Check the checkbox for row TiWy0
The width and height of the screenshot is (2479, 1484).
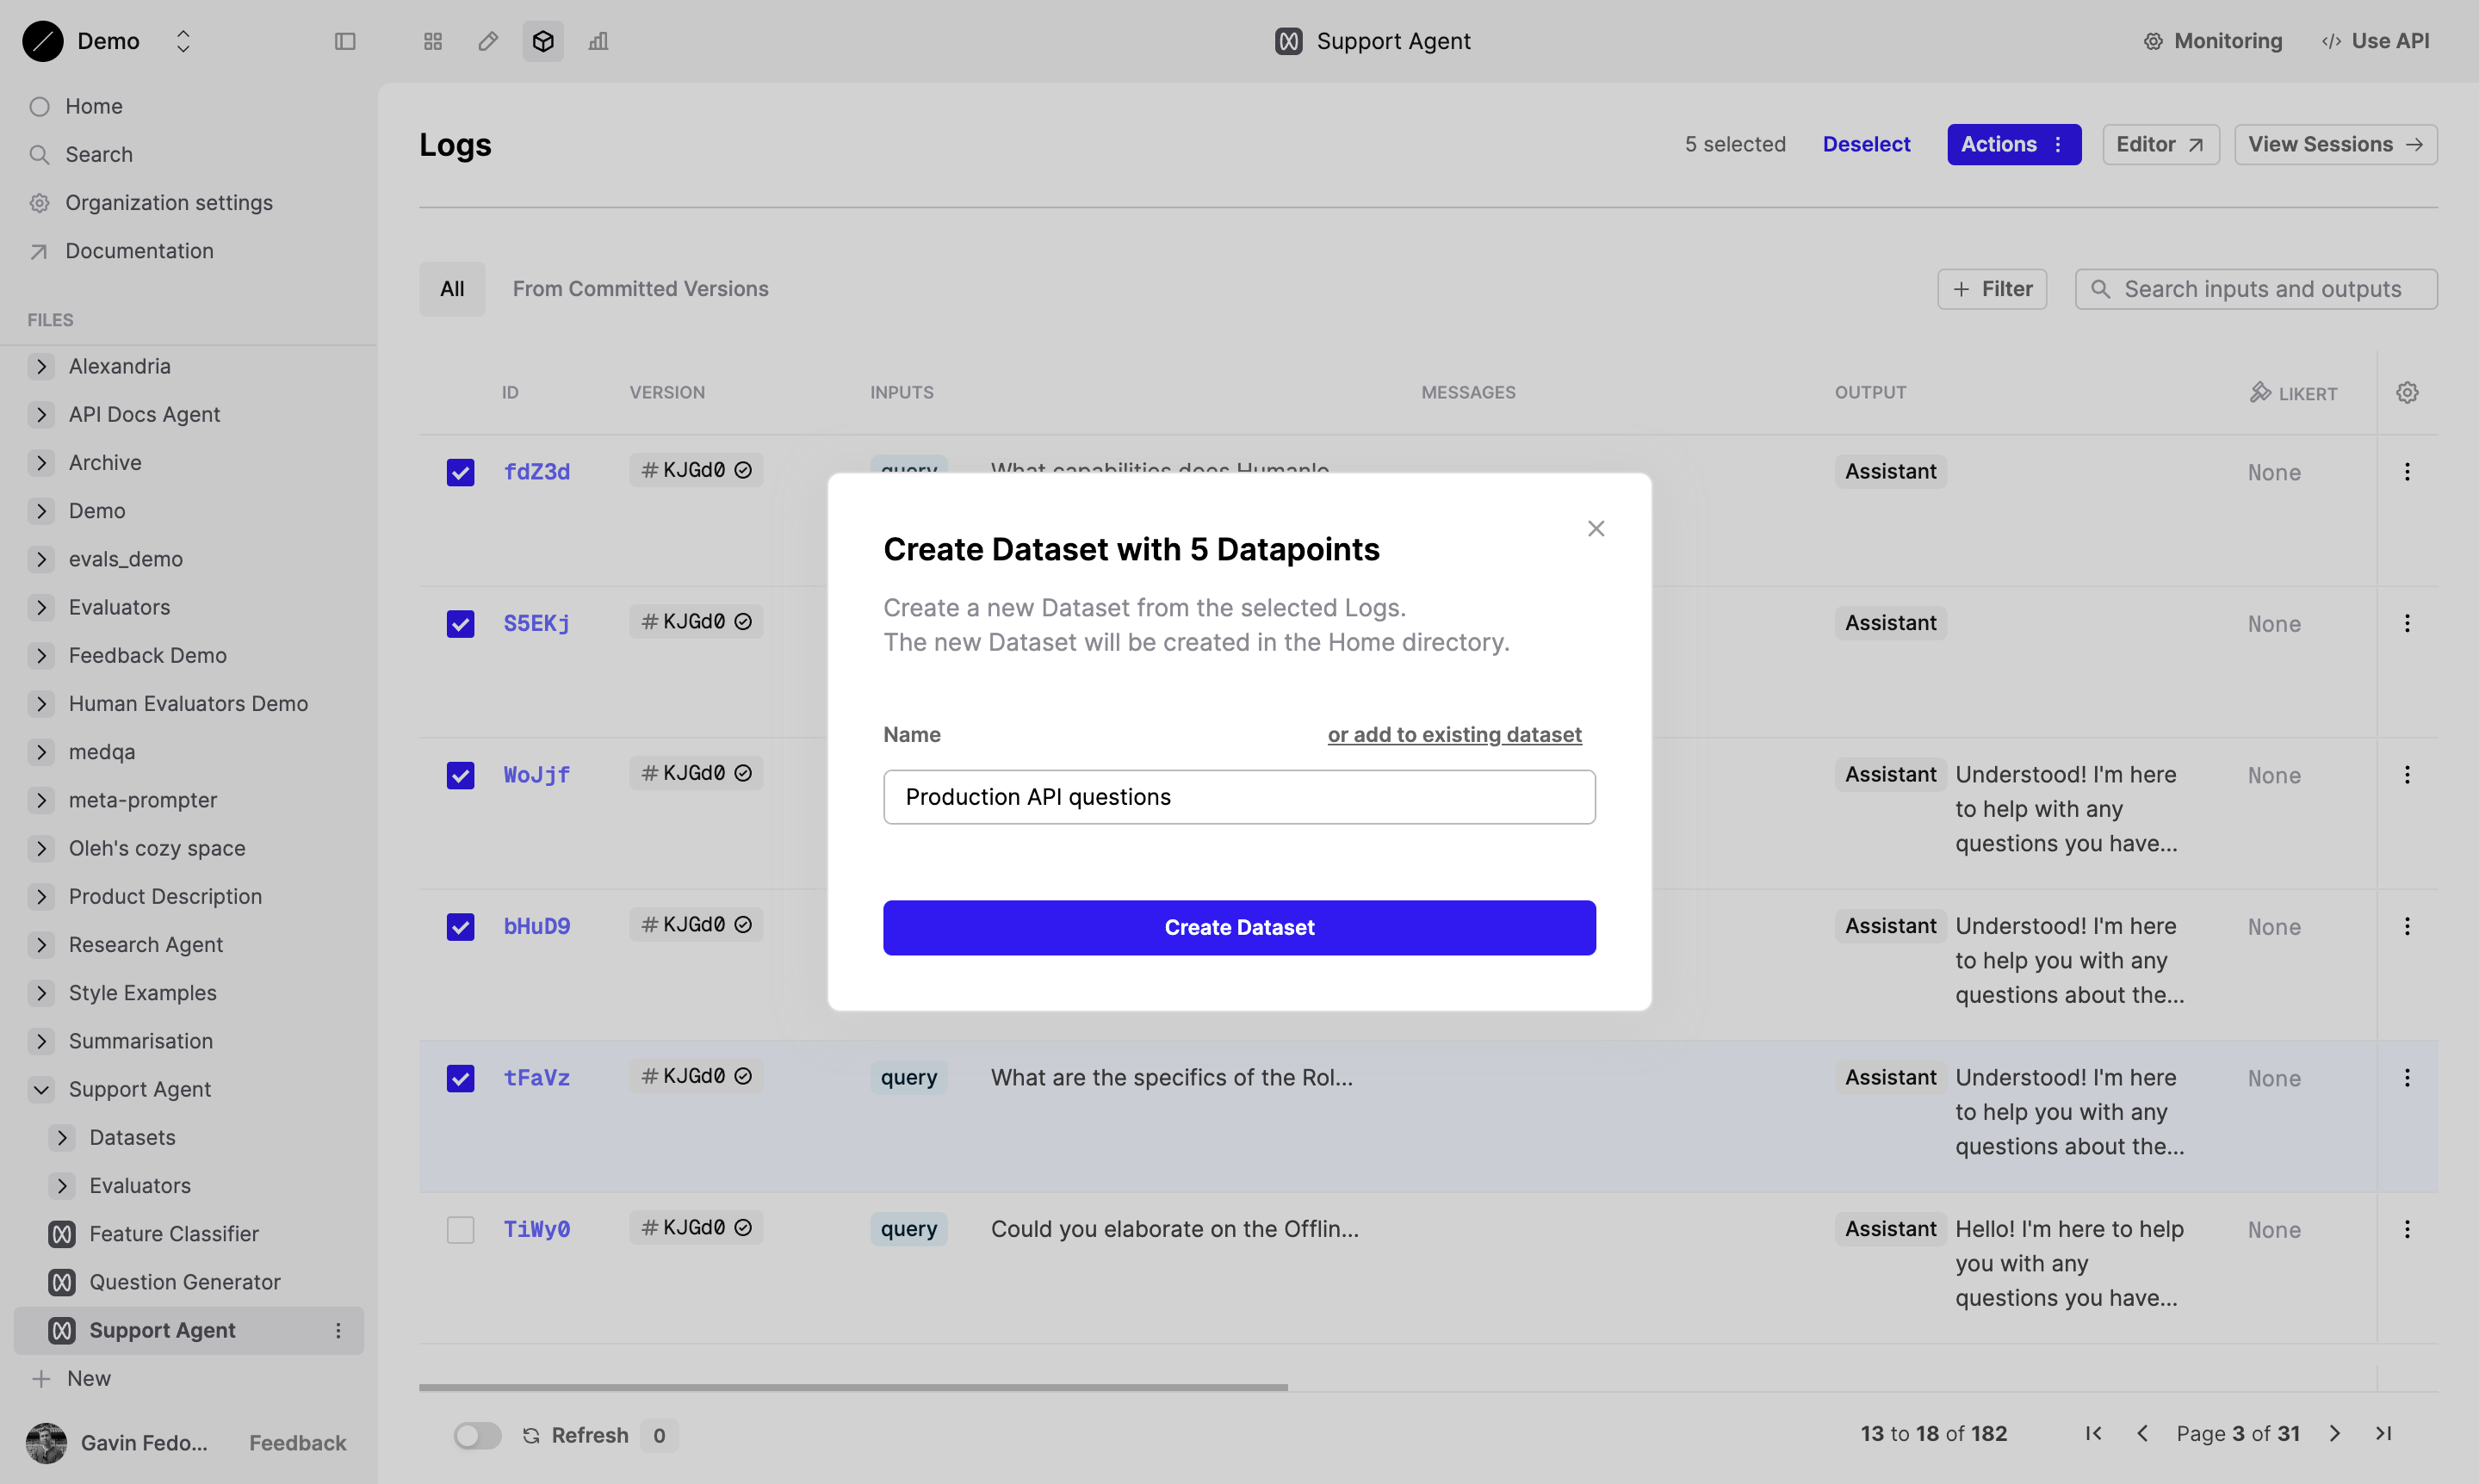point(460,1229)
